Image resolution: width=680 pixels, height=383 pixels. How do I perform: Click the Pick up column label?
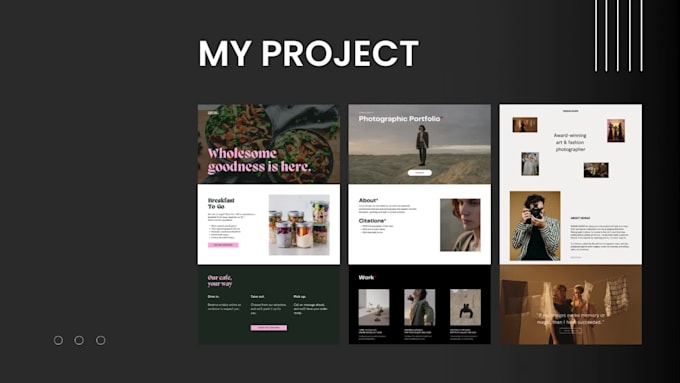(300, 297)
